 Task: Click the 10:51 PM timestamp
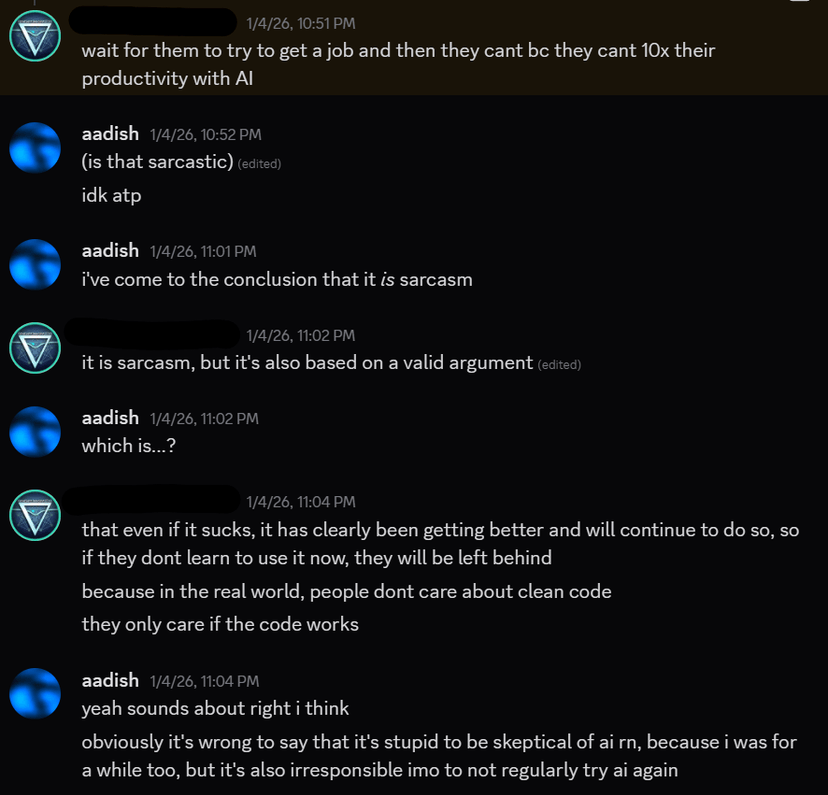pos(301,23)
